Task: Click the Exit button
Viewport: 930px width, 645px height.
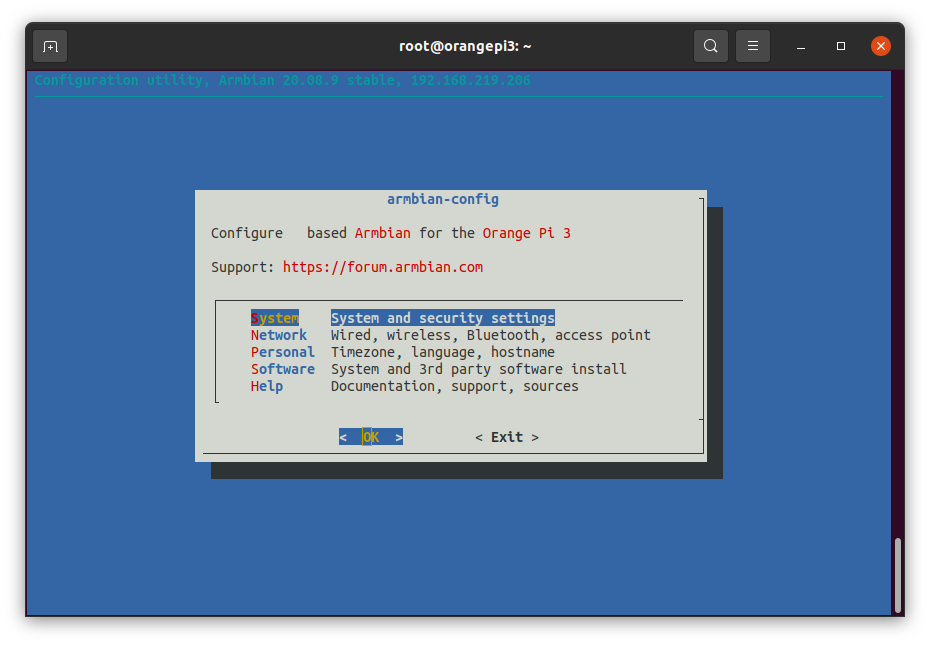Action: pos(507,437)
